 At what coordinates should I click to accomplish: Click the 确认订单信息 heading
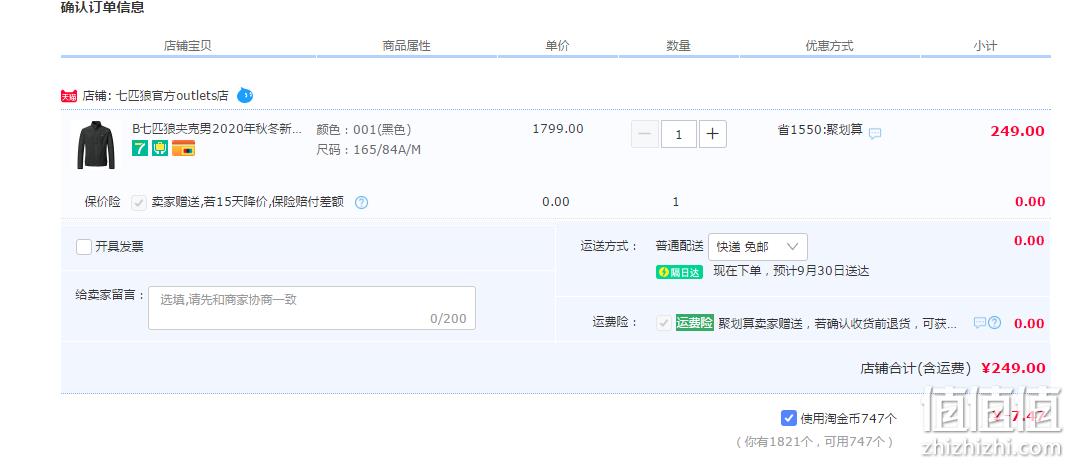pyautogui.click(x=102, y=8)
